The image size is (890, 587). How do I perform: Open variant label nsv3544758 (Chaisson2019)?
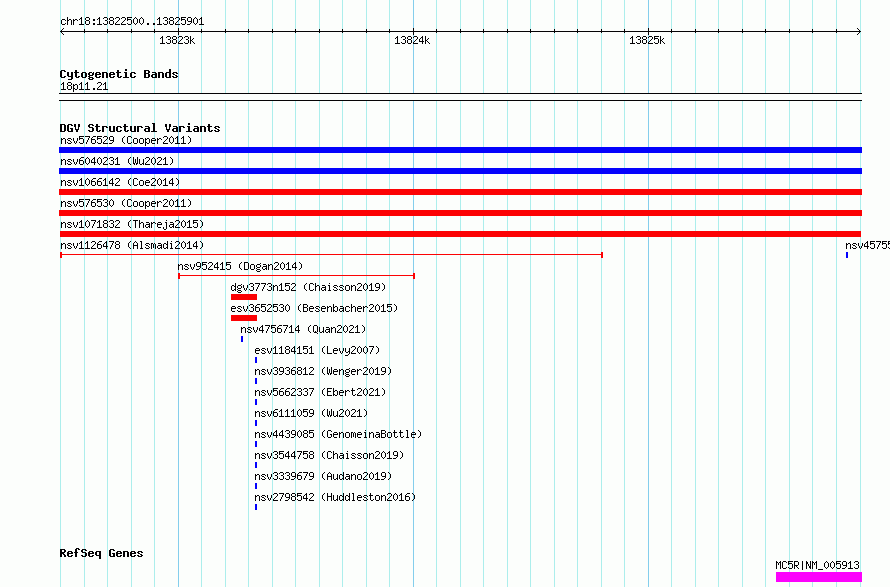tap(329, 455)
